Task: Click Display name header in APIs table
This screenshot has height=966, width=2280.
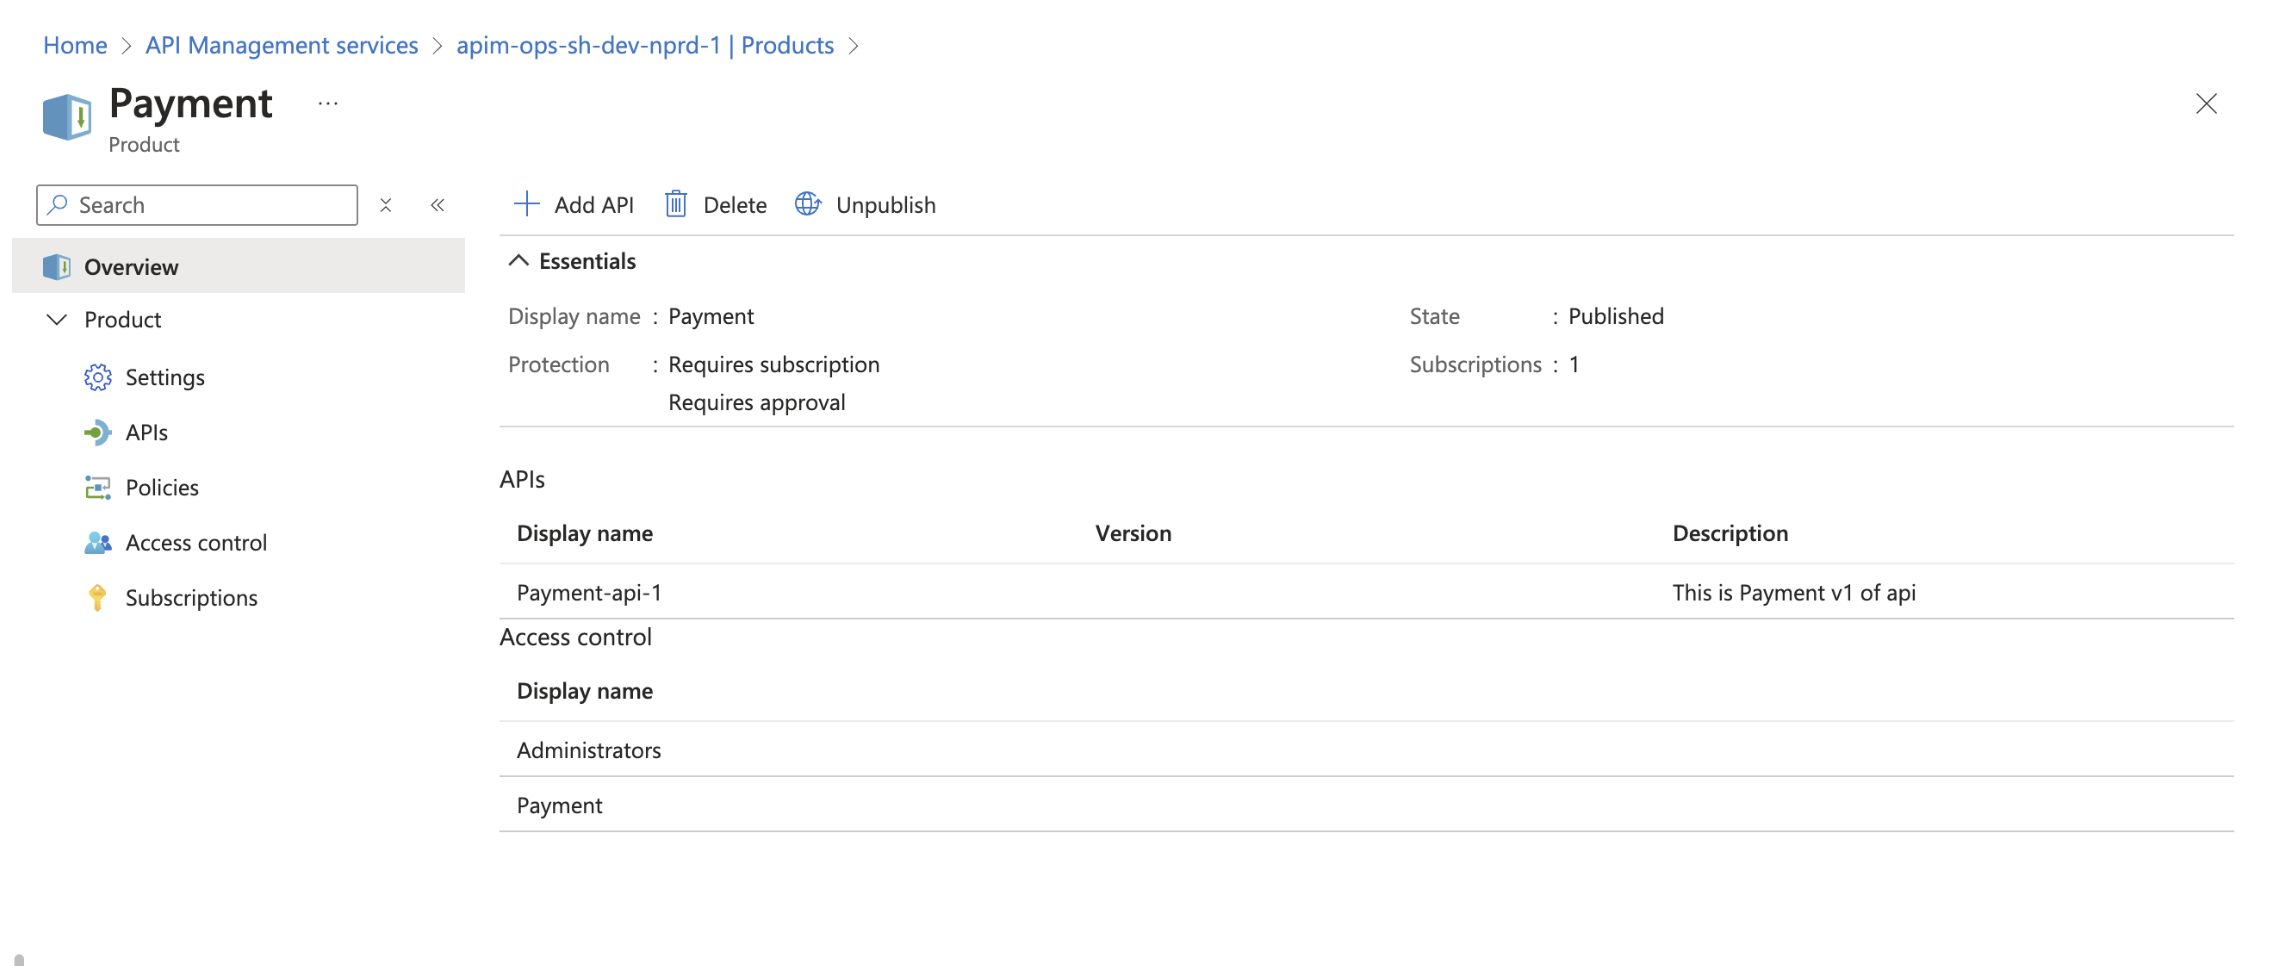Action: point(585,533)
